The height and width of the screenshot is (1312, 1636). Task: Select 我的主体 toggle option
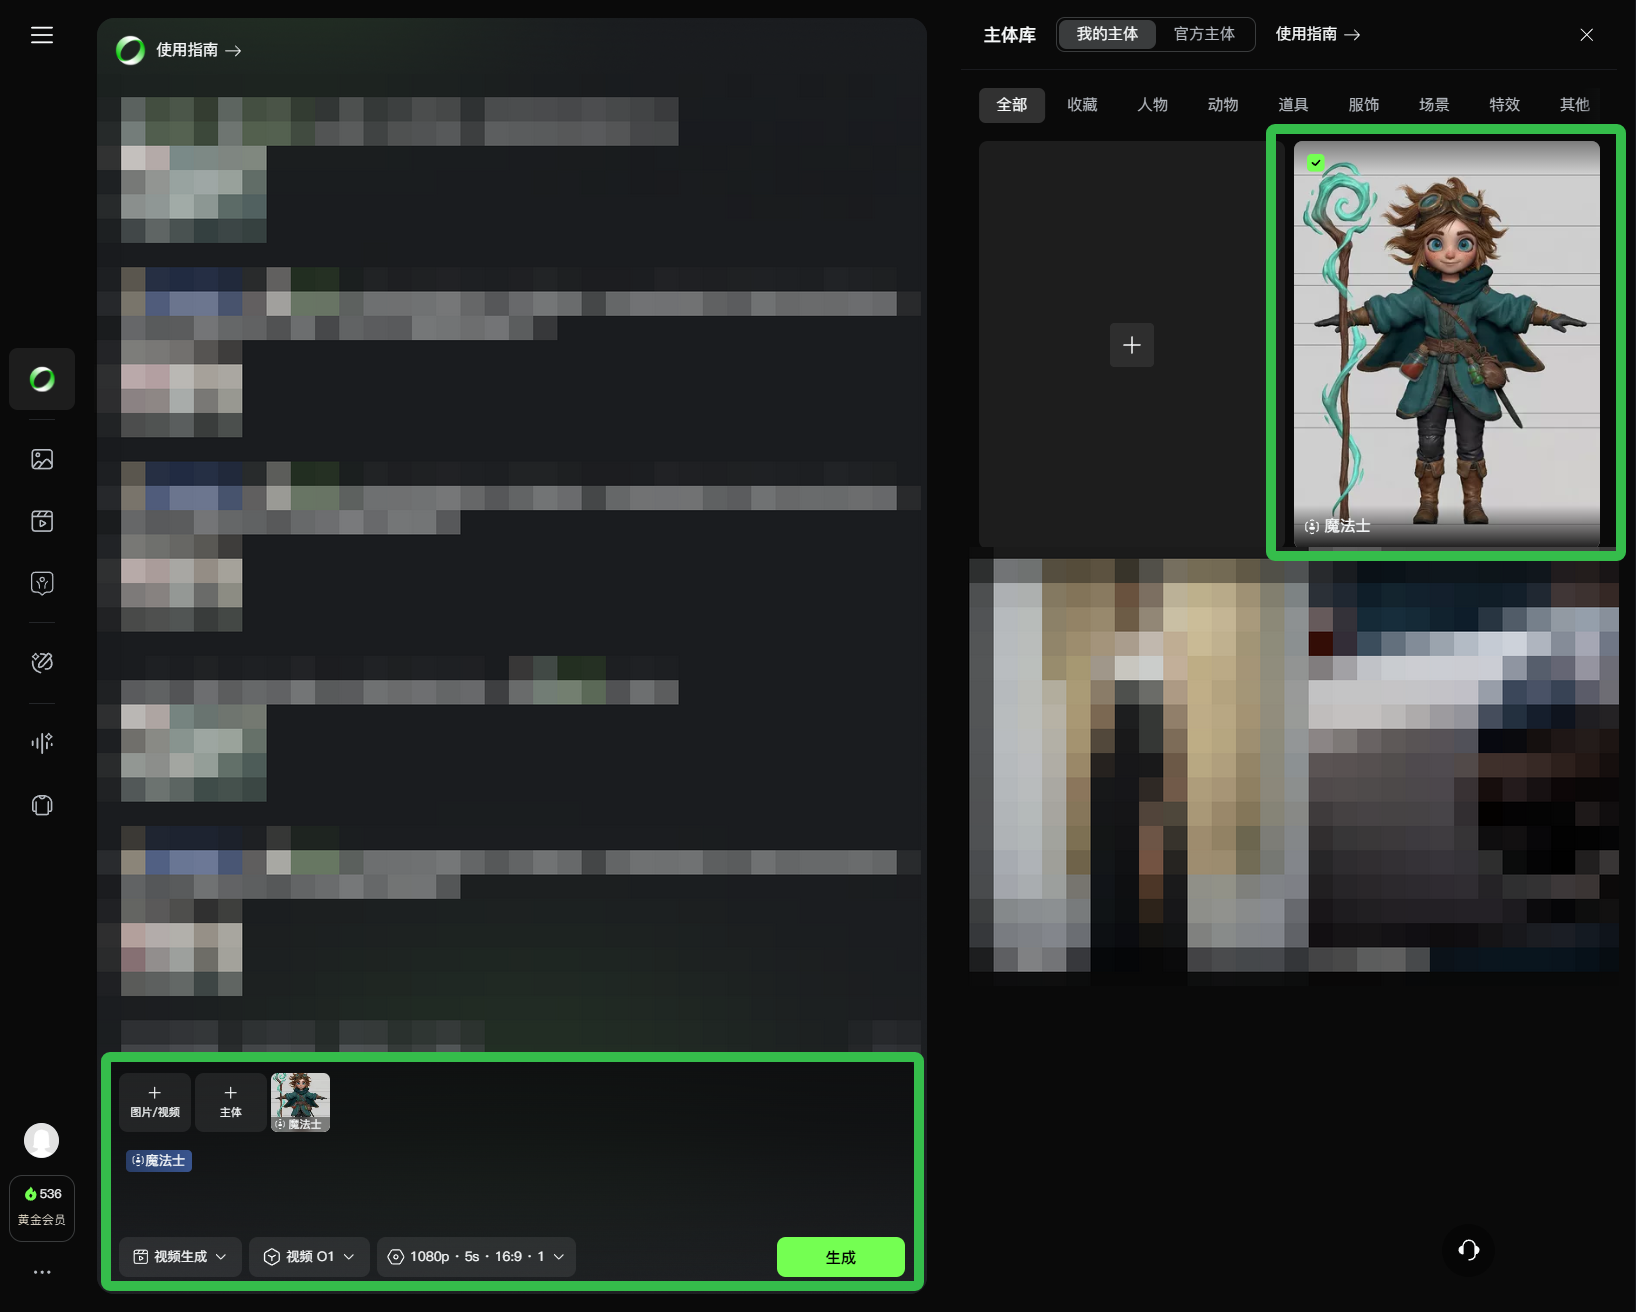coord(1107,34)
